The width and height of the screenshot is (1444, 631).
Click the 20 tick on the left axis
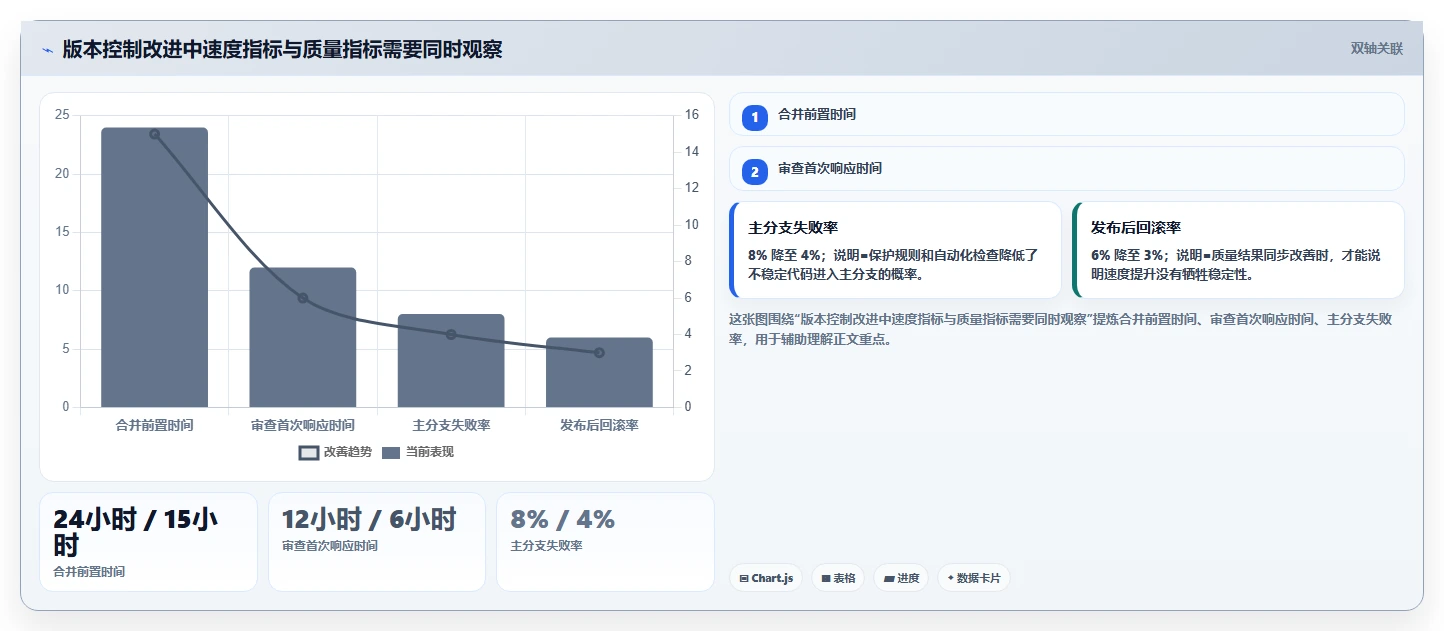(x=62, y=174)
